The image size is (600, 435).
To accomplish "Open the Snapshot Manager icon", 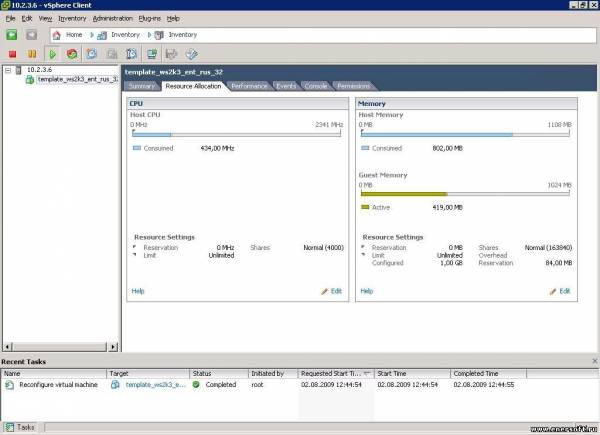I will point(131,54).
